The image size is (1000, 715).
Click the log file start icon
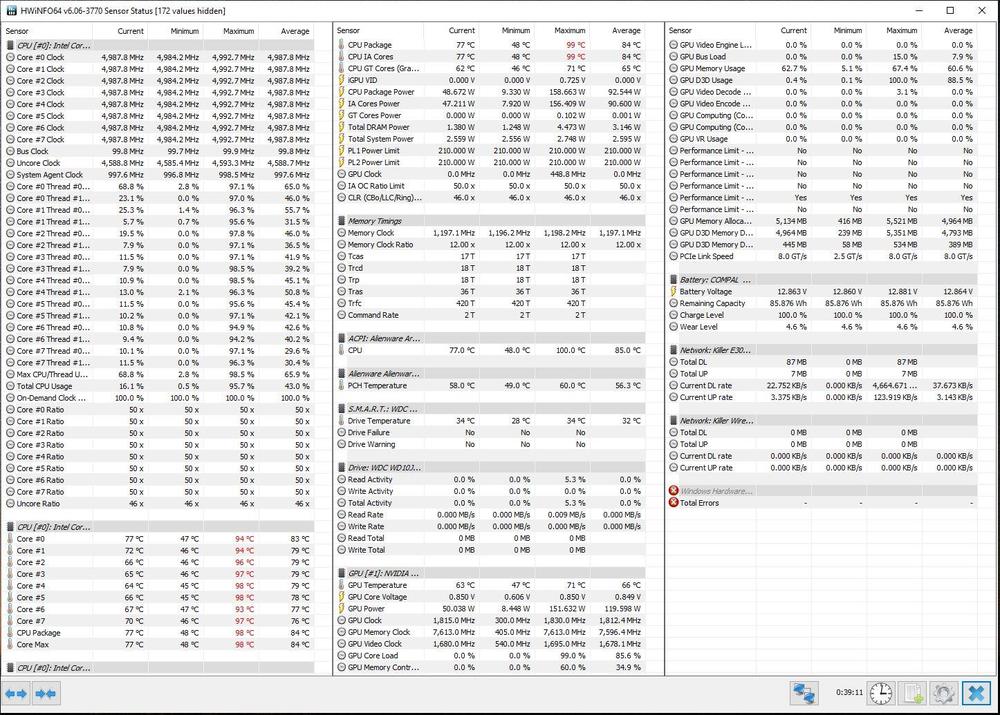click(x=912, y=693)
